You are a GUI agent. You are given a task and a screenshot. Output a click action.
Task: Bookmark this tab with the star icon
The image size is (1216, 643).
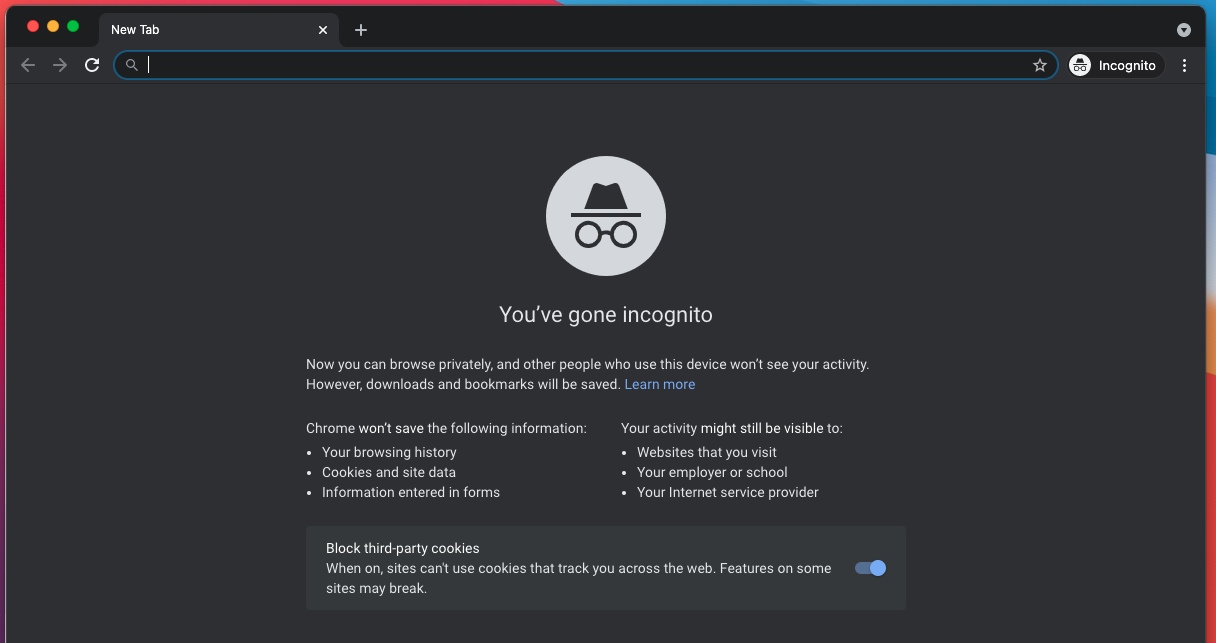pos(1040,65)
